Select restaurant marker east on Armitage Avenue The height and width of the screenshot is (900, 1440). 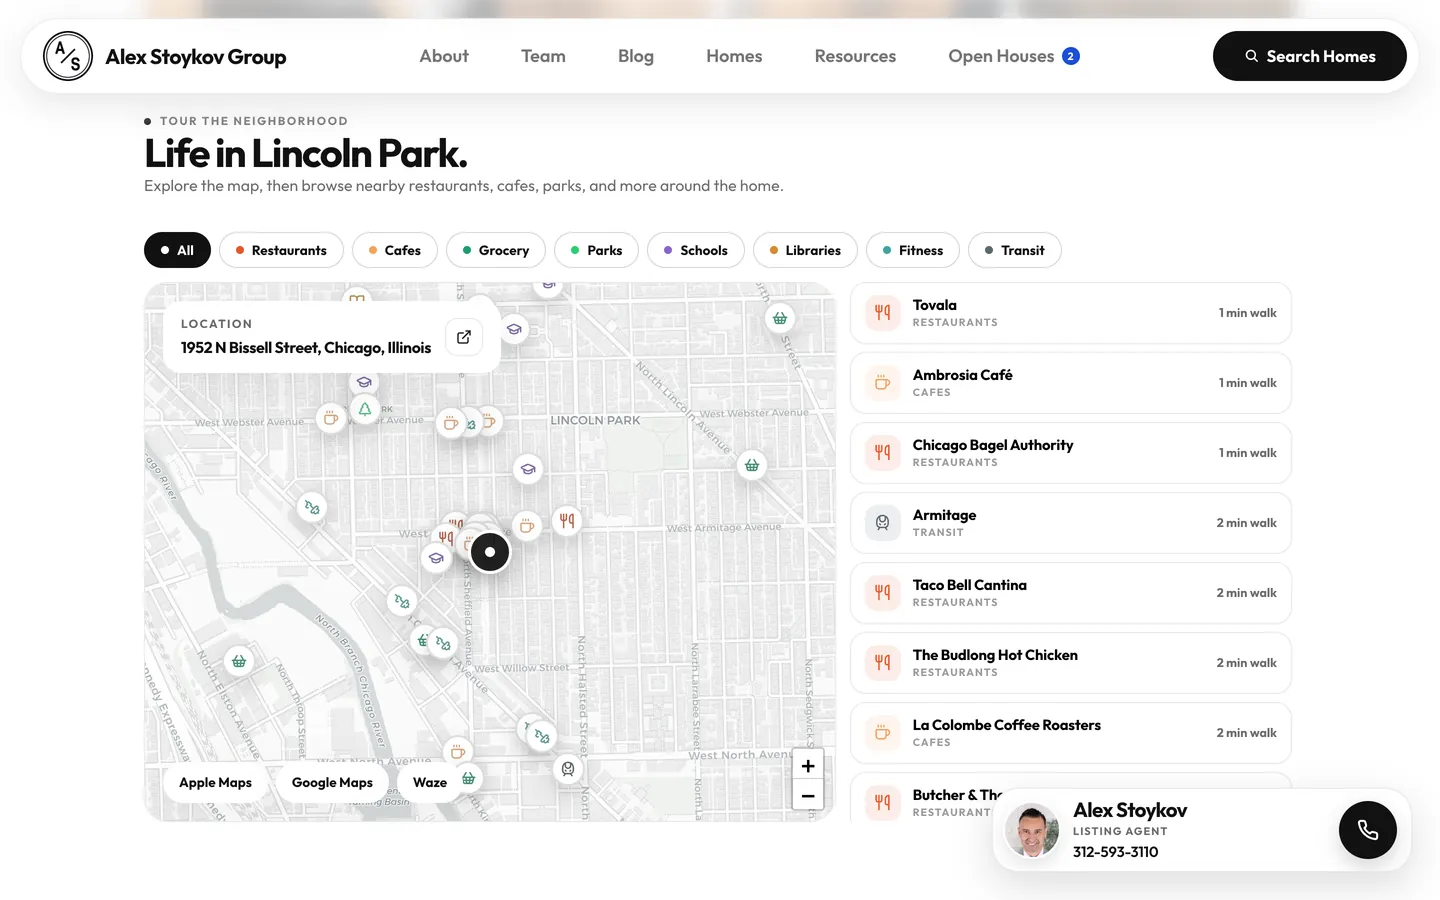pyautogui.click(x=567, y=520)
